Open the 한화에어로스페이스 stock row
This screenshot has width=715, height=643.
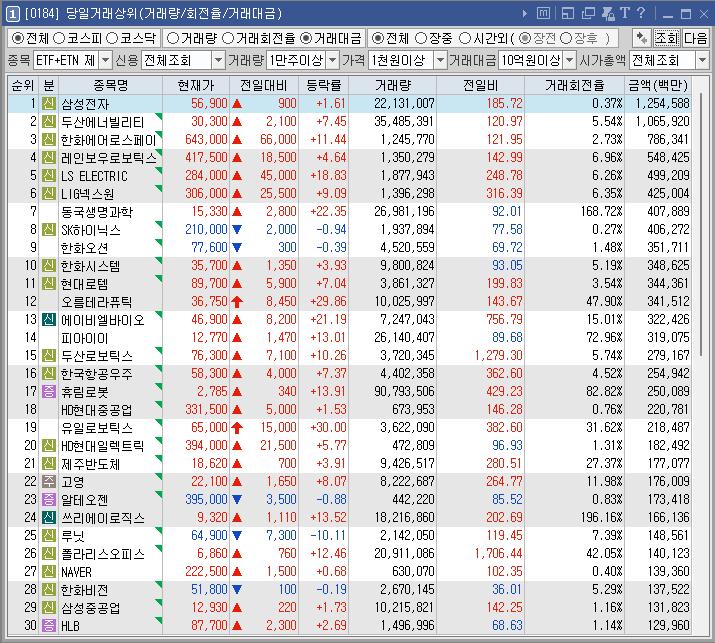(x=349, y=140)
